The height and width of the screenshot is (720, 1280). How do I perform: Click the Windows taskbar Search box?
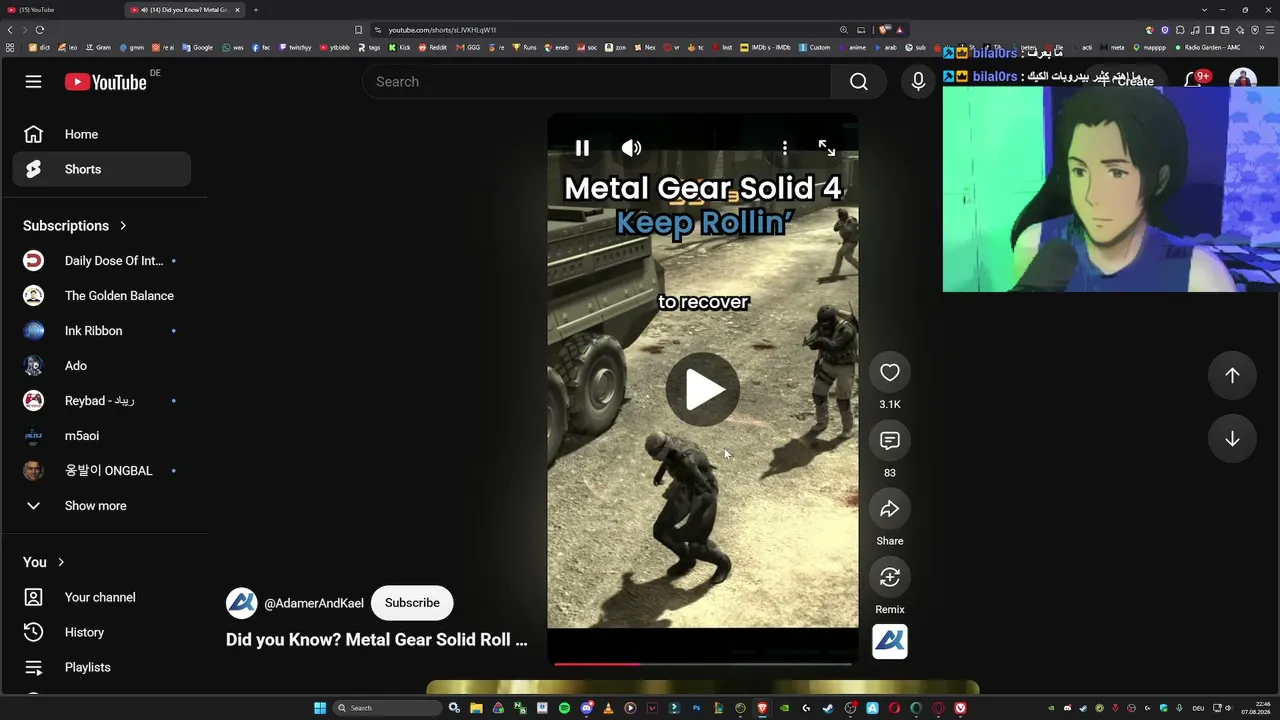click(x=388, y=708)
